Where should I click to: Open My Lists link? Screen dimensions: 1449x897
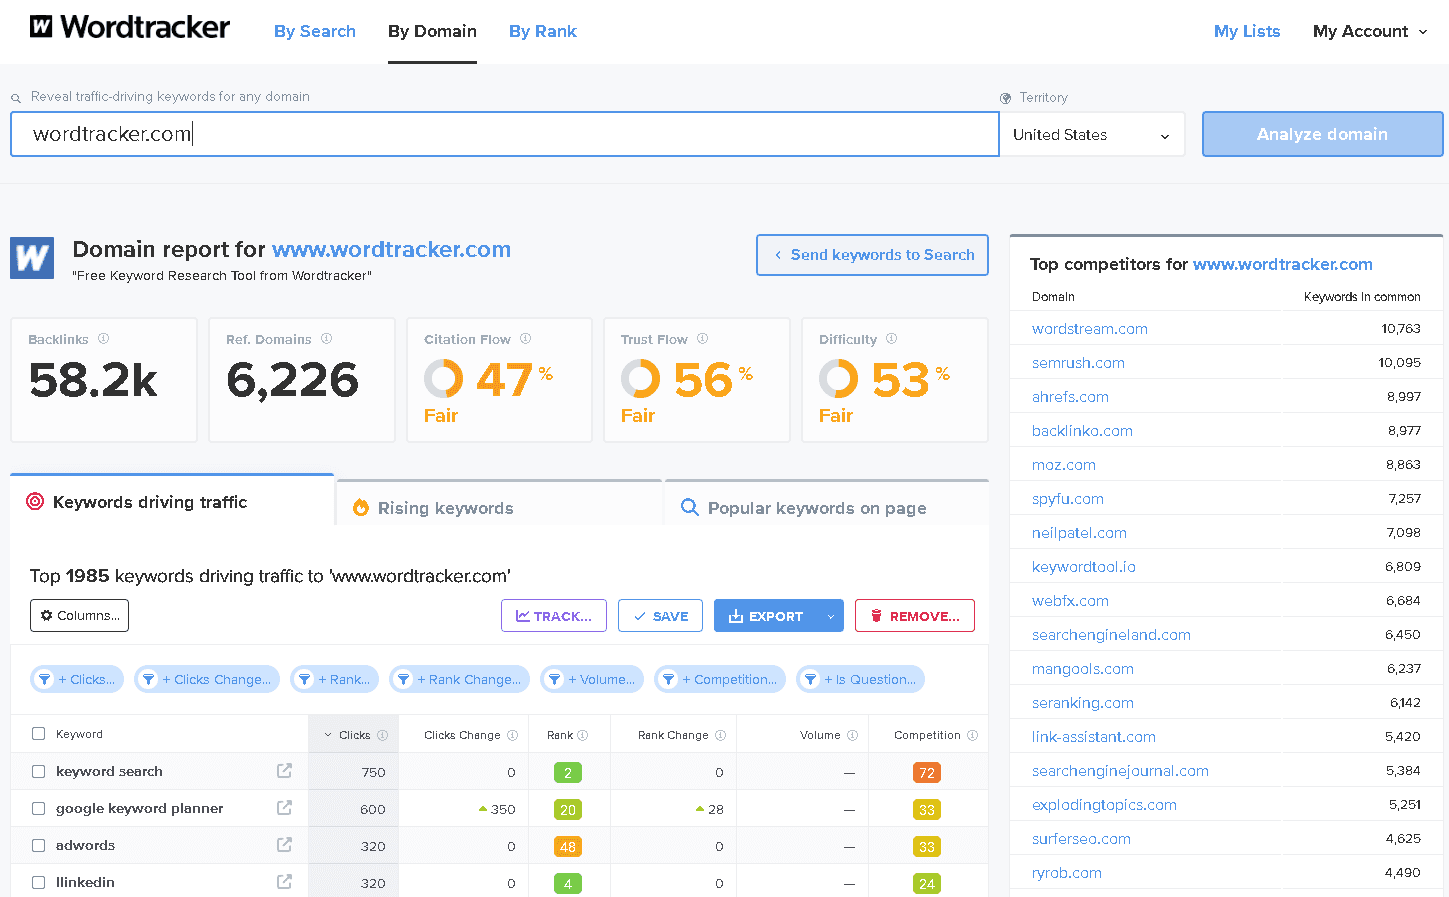point(1247,31)
